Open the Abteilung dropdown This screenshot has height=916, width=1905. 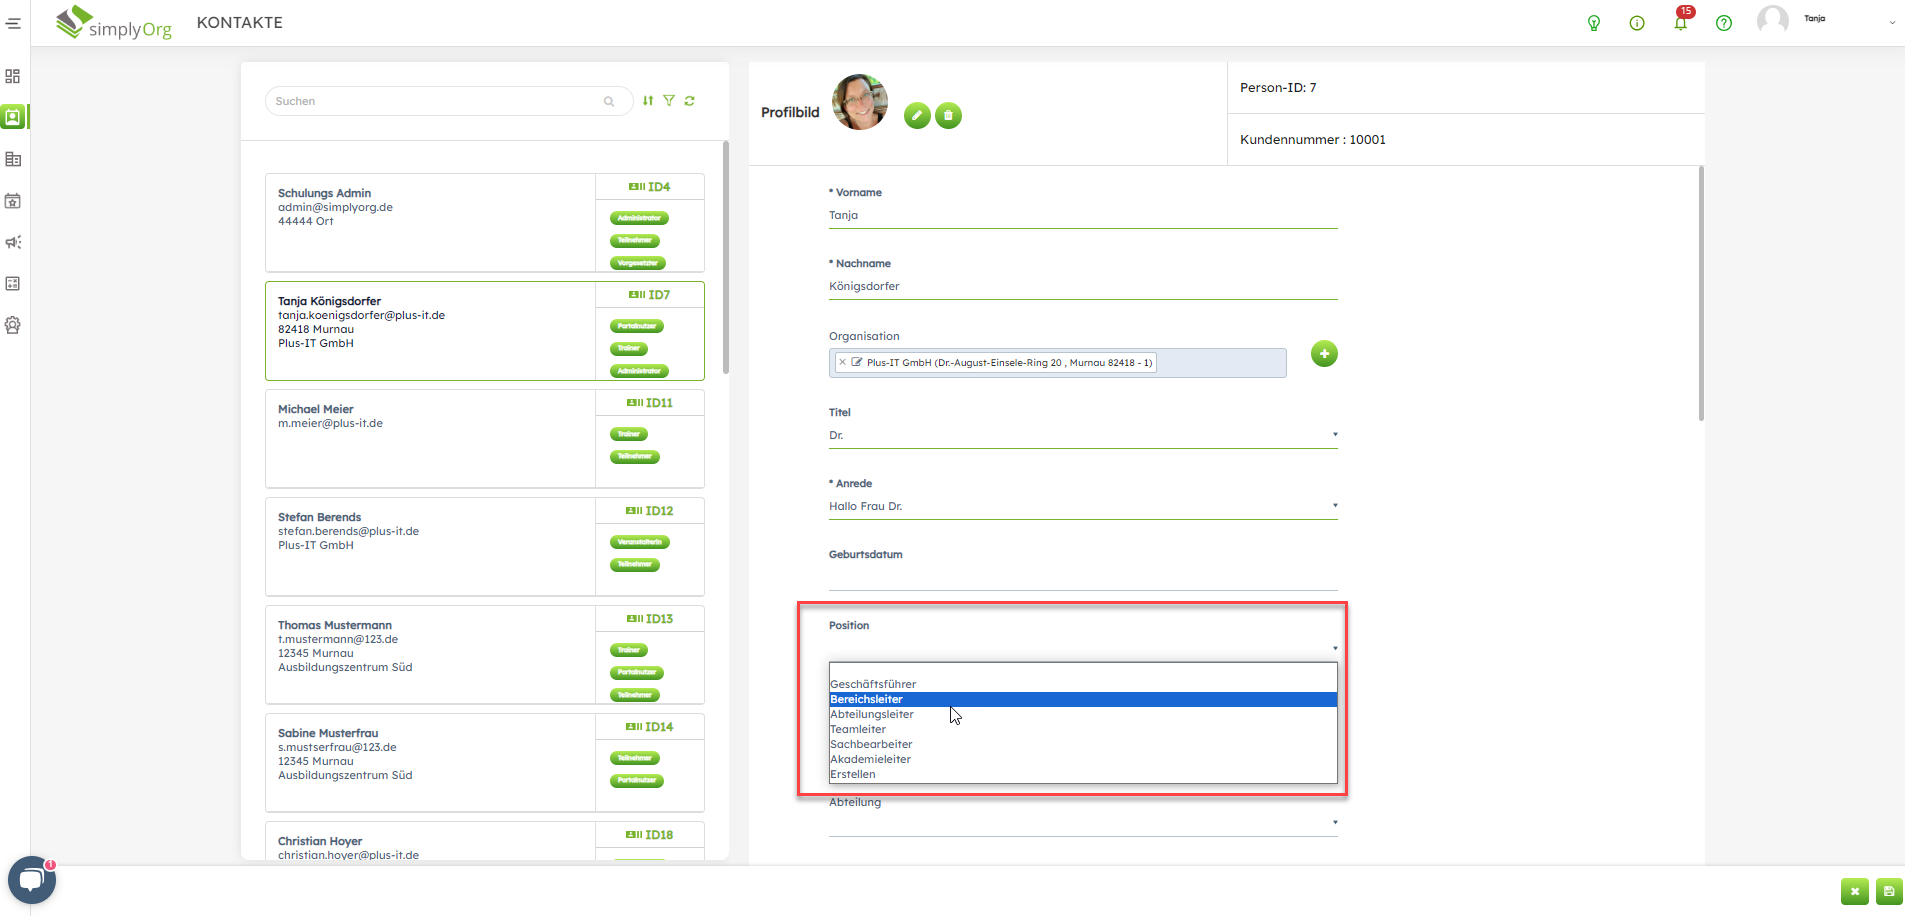(x=1334, y=823)
